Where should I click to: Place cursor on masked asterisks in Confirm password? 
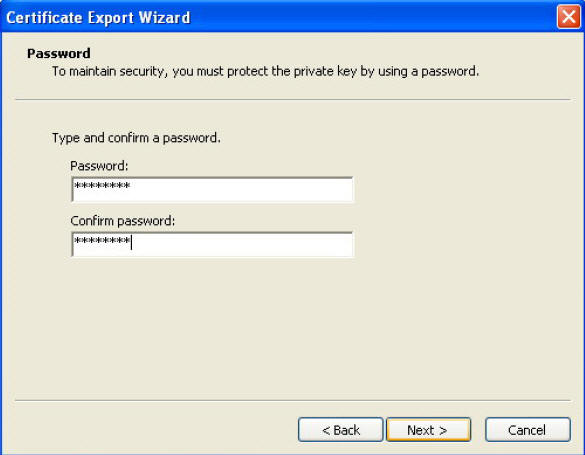[102, 241]
